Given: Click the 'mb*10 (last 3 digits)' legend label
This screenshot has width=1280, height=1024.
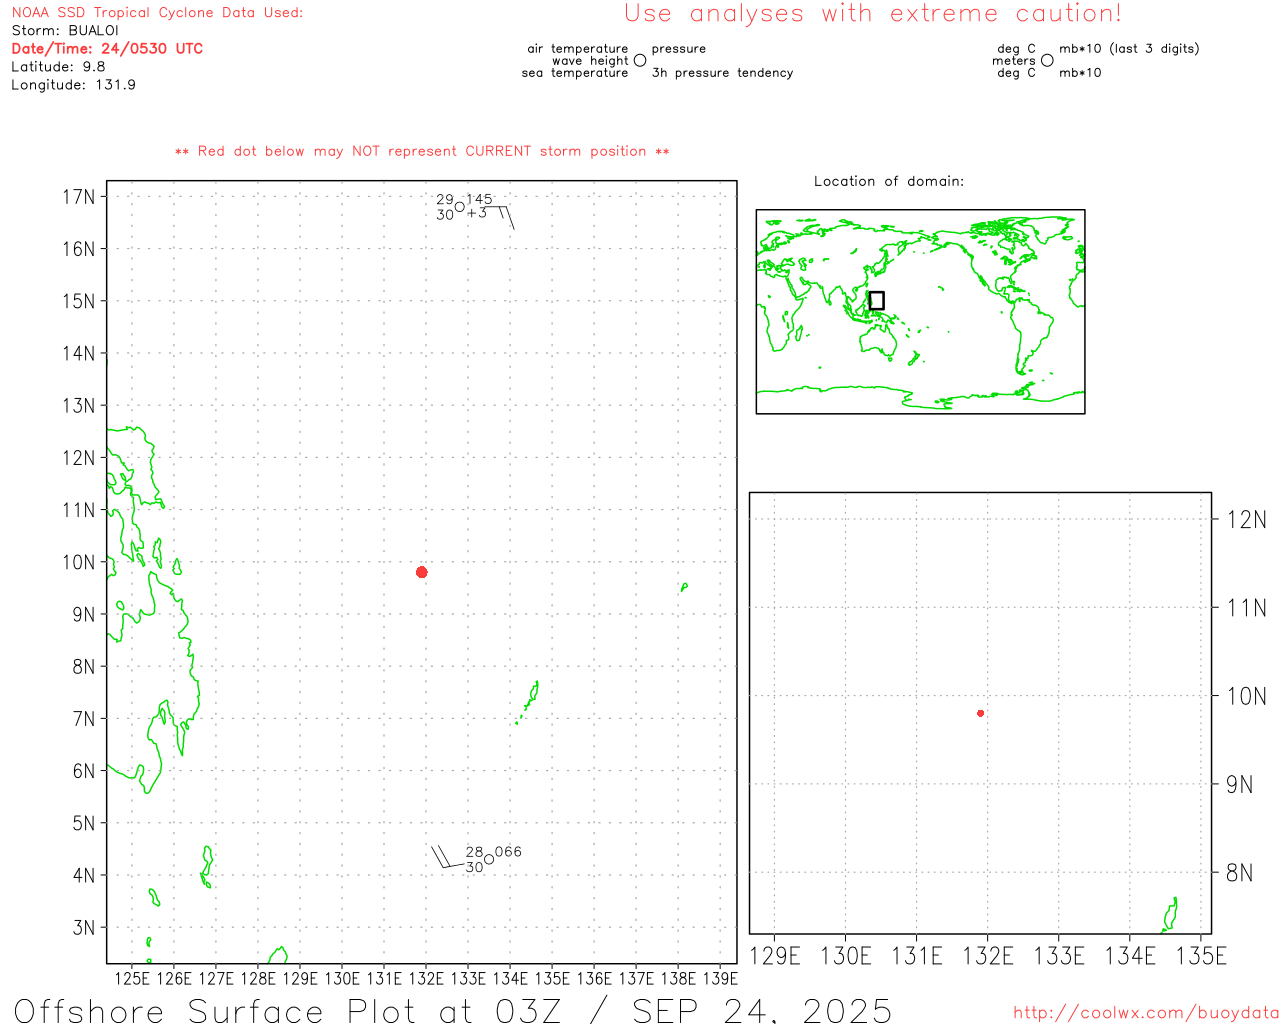Looking at the screenshot, I should (x=1129, y=49).
